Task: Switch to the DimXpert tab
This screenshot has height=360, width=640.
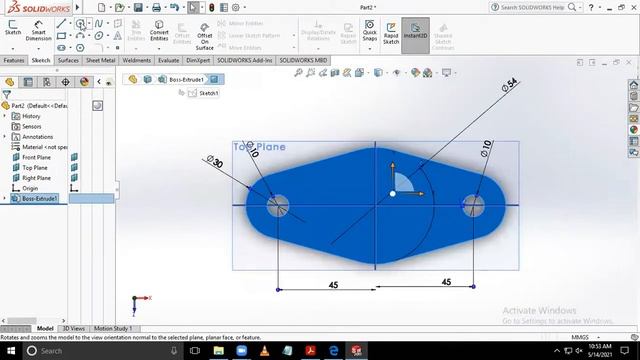Action: 198,60
